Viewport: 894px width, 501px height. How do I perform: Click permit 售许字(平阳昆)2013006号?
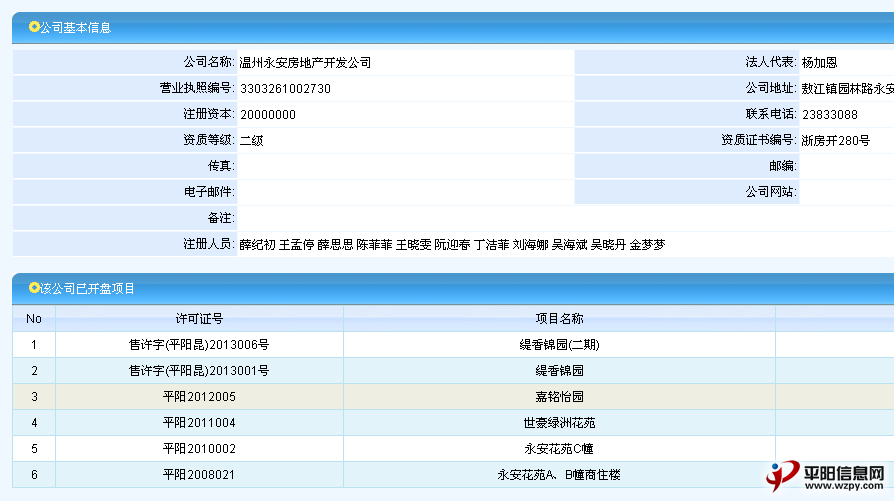[199, 345]
